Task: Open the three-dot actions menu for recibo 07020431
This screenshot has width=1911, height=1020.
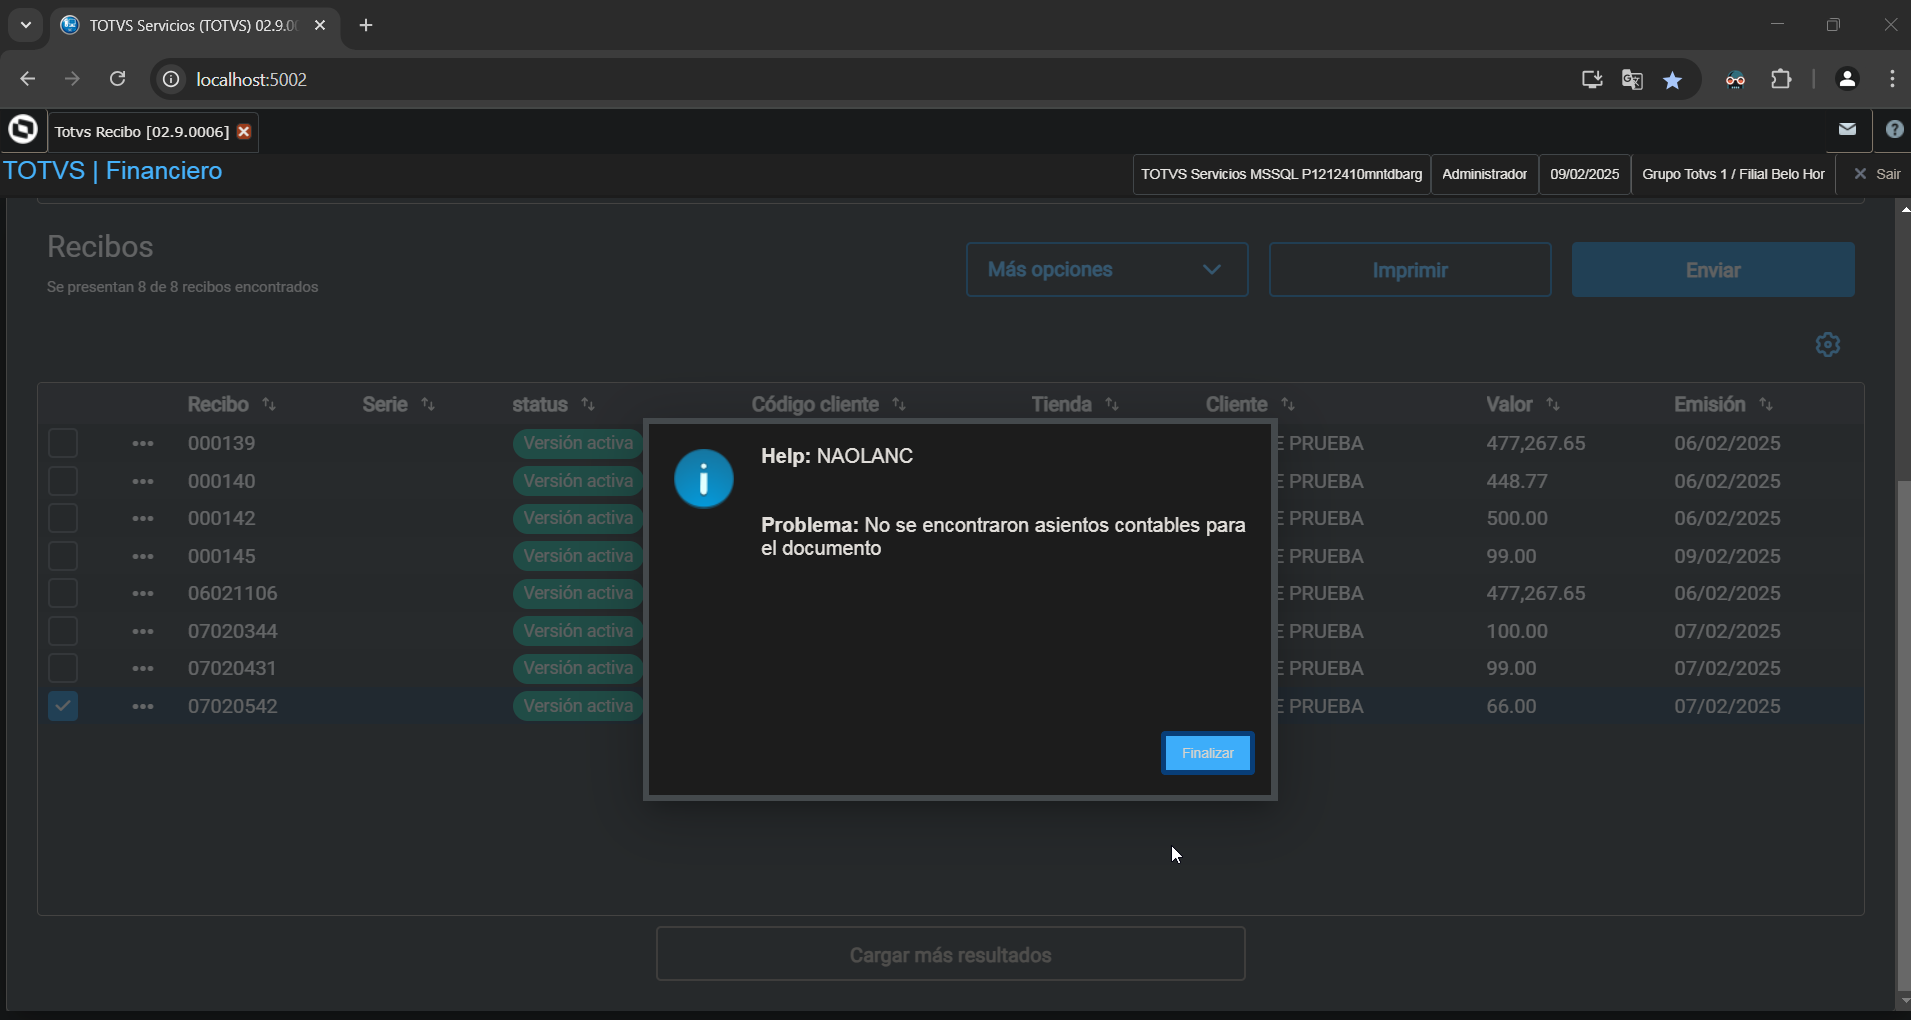Action: pos(143,668)
